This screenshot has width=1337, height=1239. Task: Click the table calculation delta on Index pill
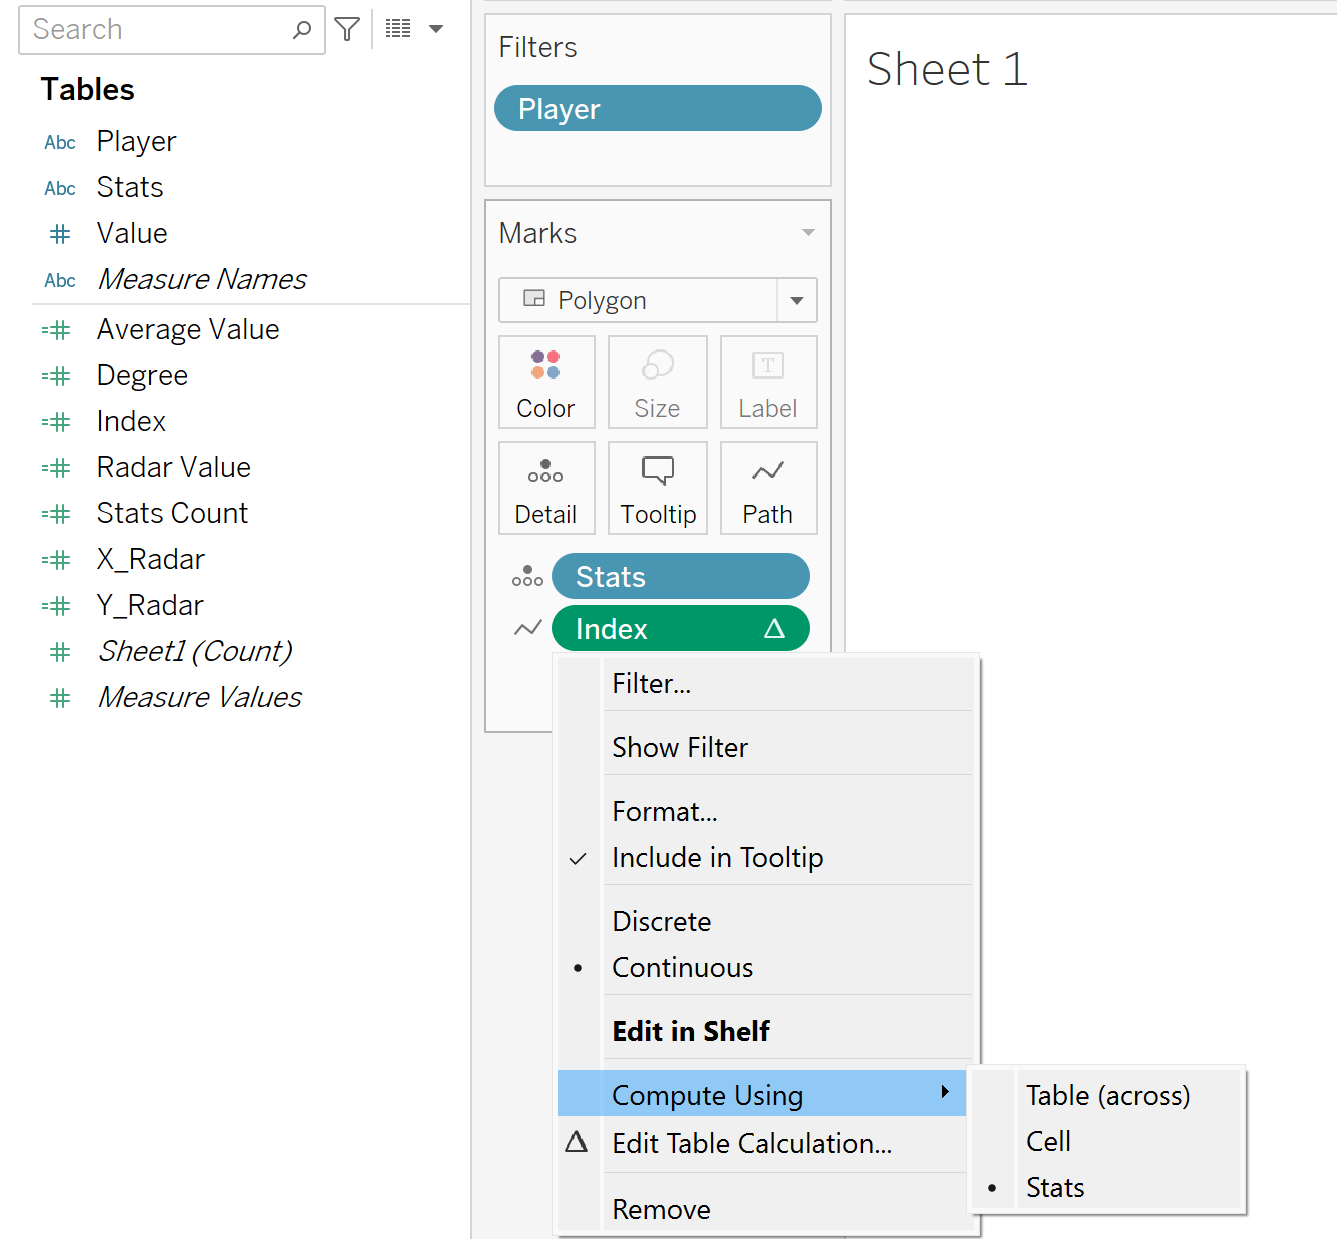[x=774, y=629]
